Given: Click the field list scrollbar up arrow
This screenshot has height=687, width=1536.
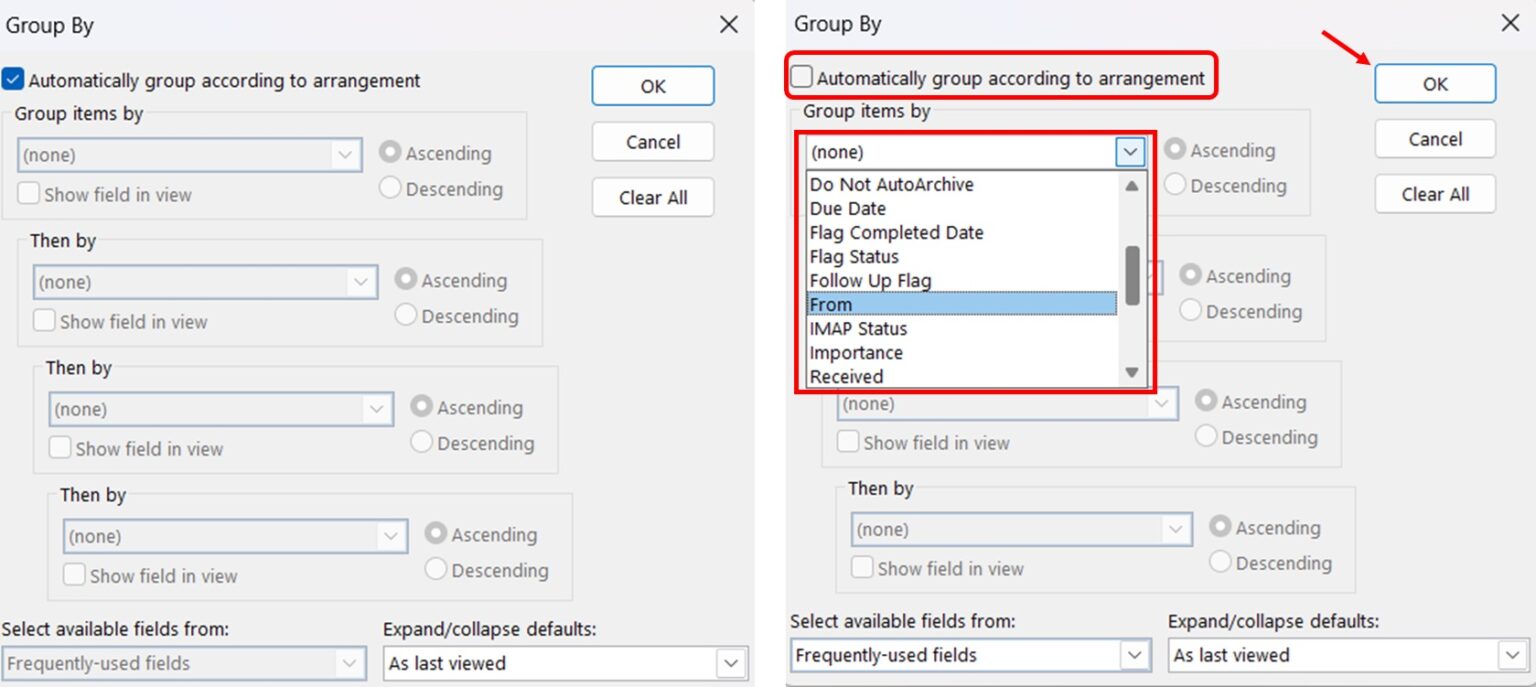Looking at the screenshot, I should click(x=1132, y=185).
